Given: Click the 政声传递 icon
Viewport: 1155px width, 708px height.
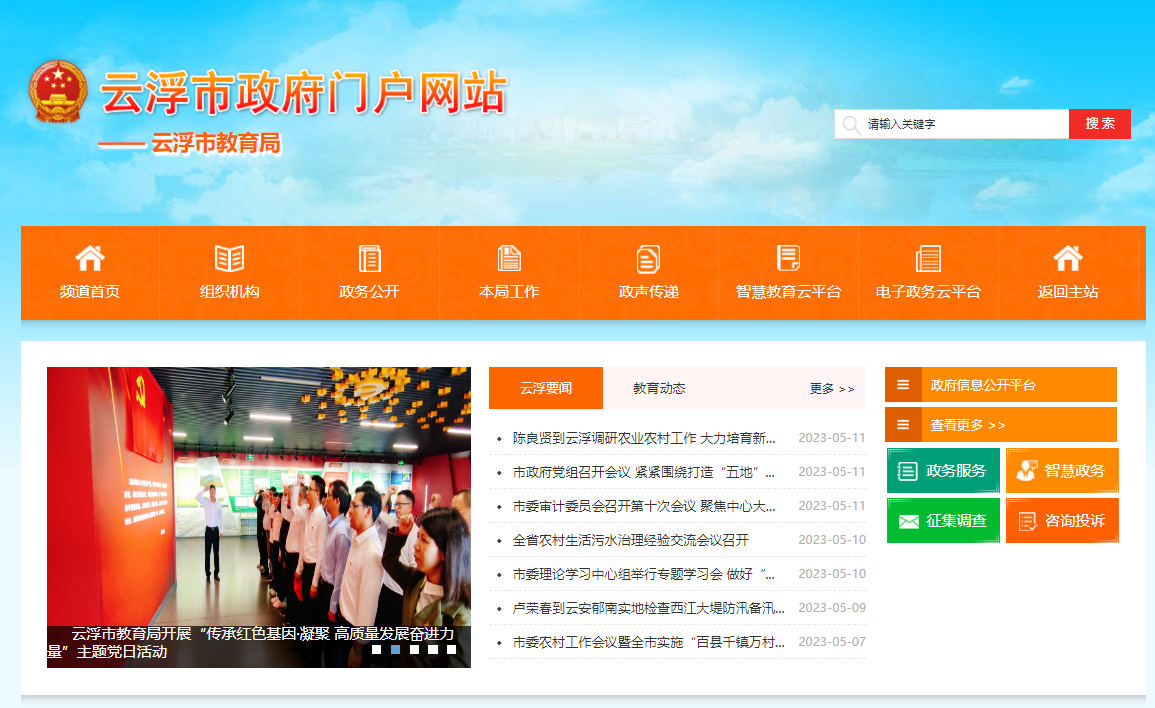Looking at the screenshot, I should click(648, 259).
